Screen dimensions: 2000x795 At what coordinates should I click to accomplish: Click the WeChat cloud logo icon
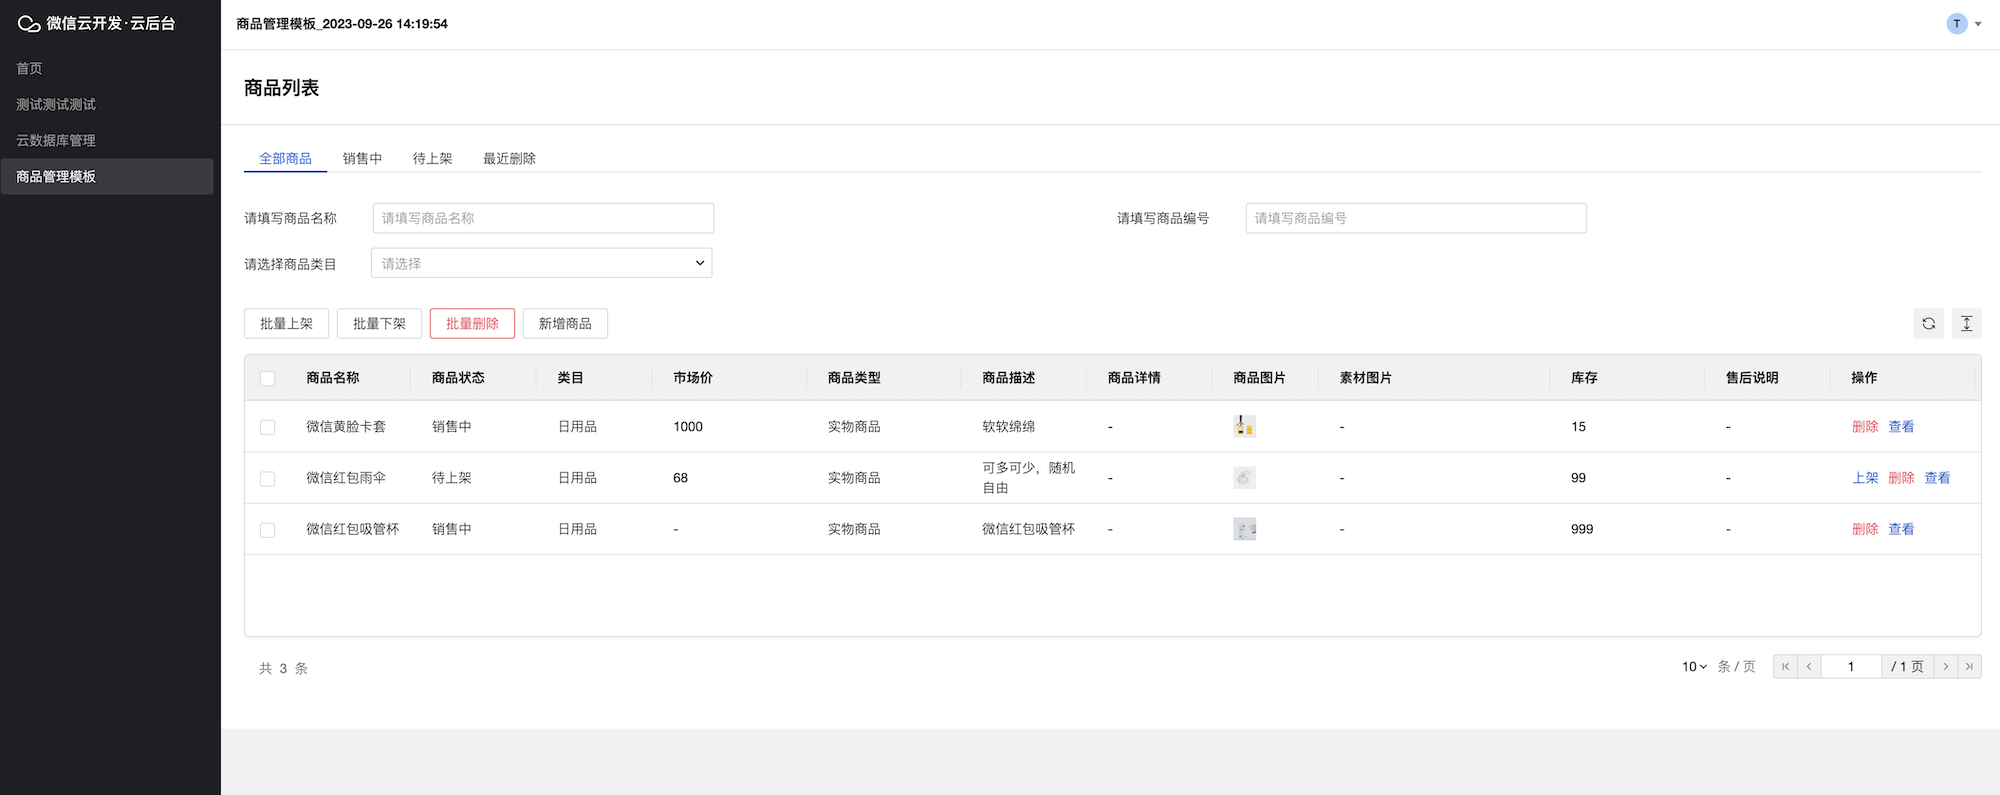click(29, 24)
